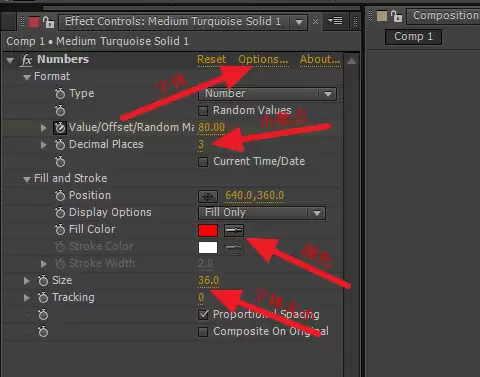The height and width of the screenshot is (377, 480).
Task: Open the Effect Controls panel menu icon
Action: 335,21
